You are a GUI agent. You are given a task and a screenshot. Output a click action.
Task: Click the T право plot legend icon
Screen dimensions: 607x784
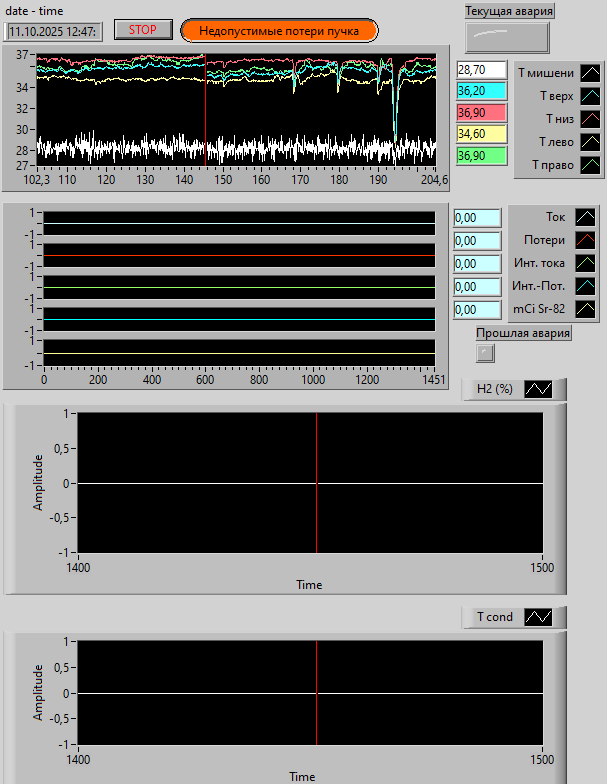pos(590,164)
